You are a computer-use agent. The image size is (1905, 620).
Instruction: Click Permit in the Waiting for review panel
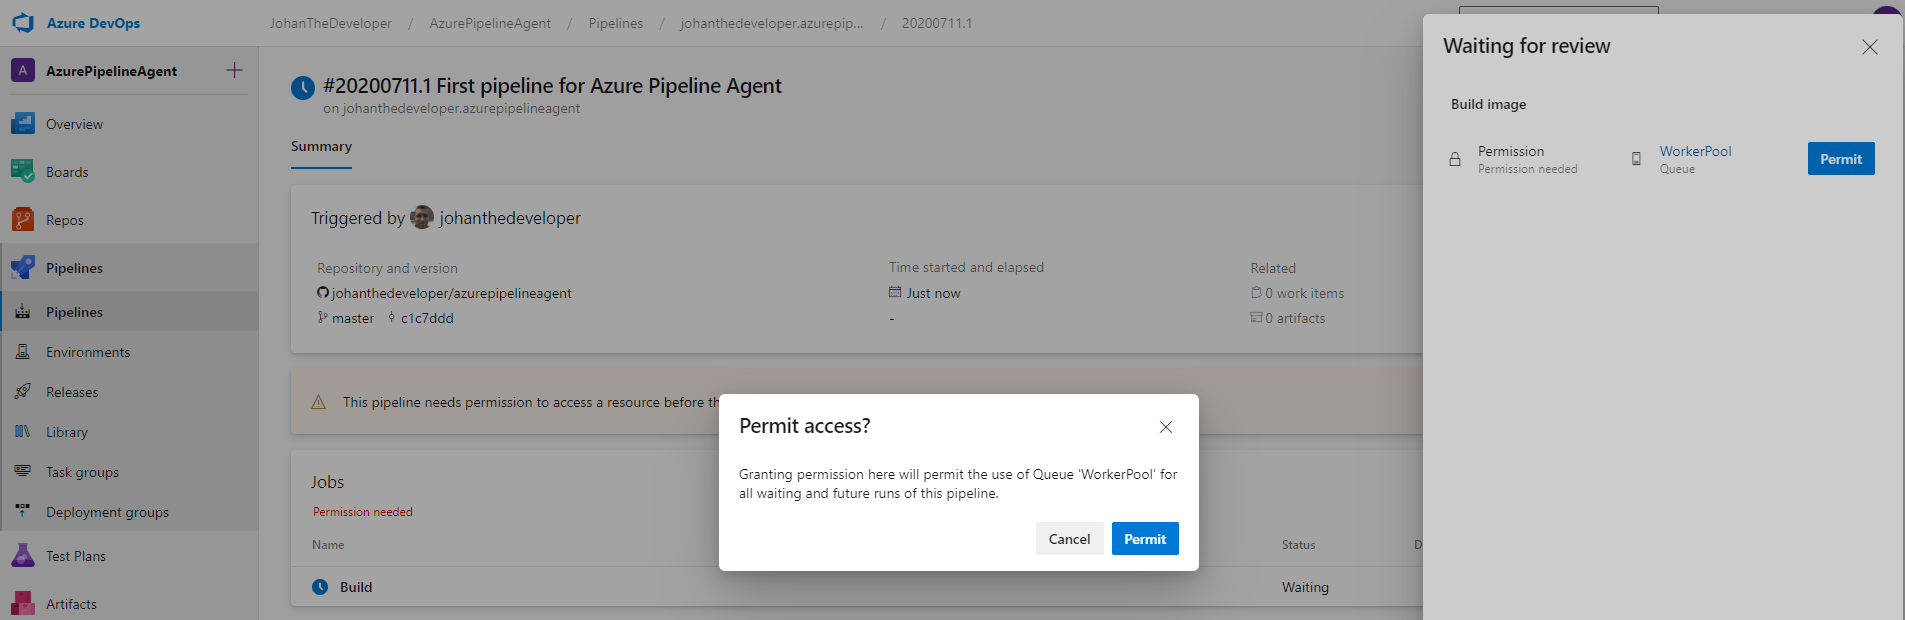coord(1841,159)
